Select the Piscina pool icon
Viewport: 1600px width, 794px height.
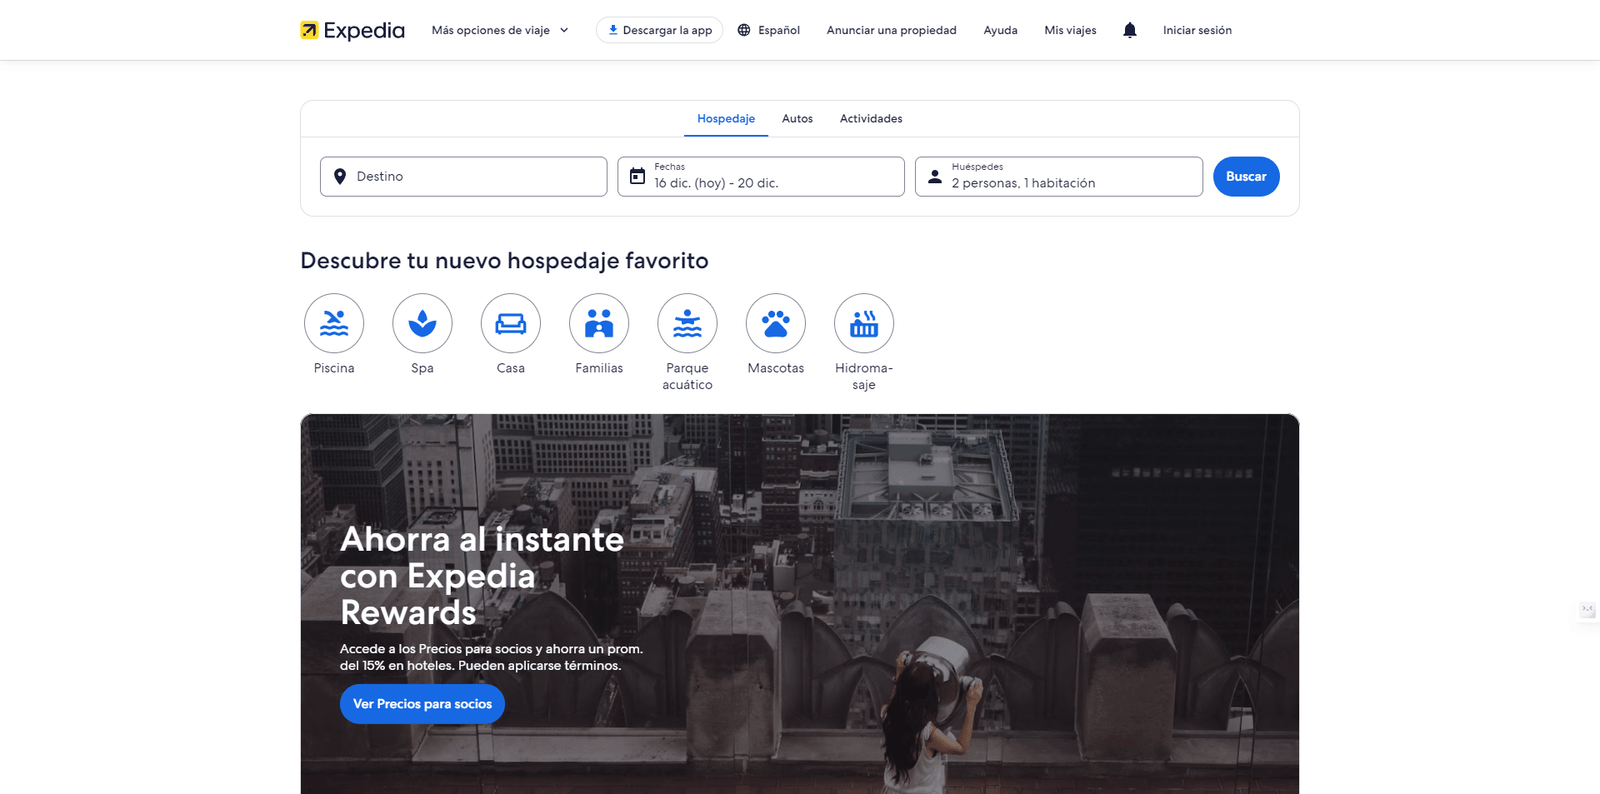coord(334,323)
